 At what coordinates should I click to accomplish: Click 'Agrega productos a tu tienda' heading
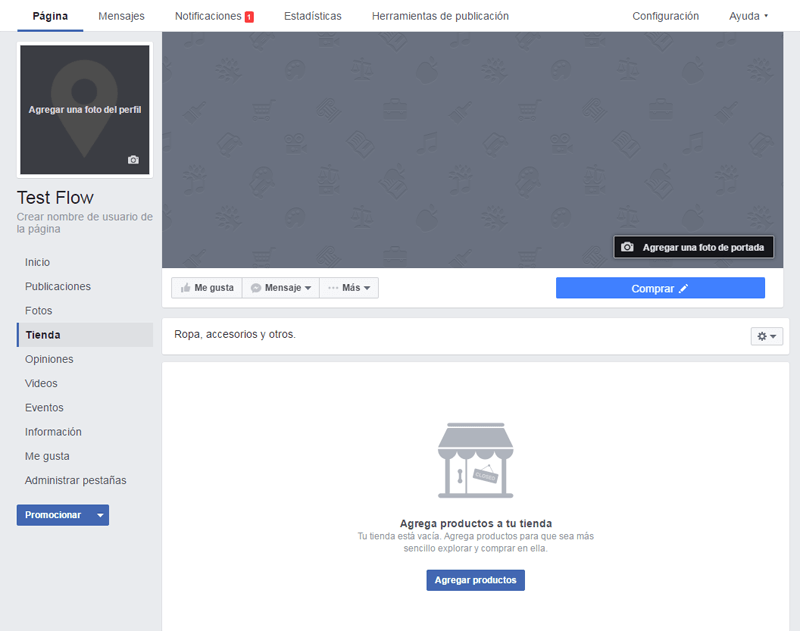[x=476, y=523]
